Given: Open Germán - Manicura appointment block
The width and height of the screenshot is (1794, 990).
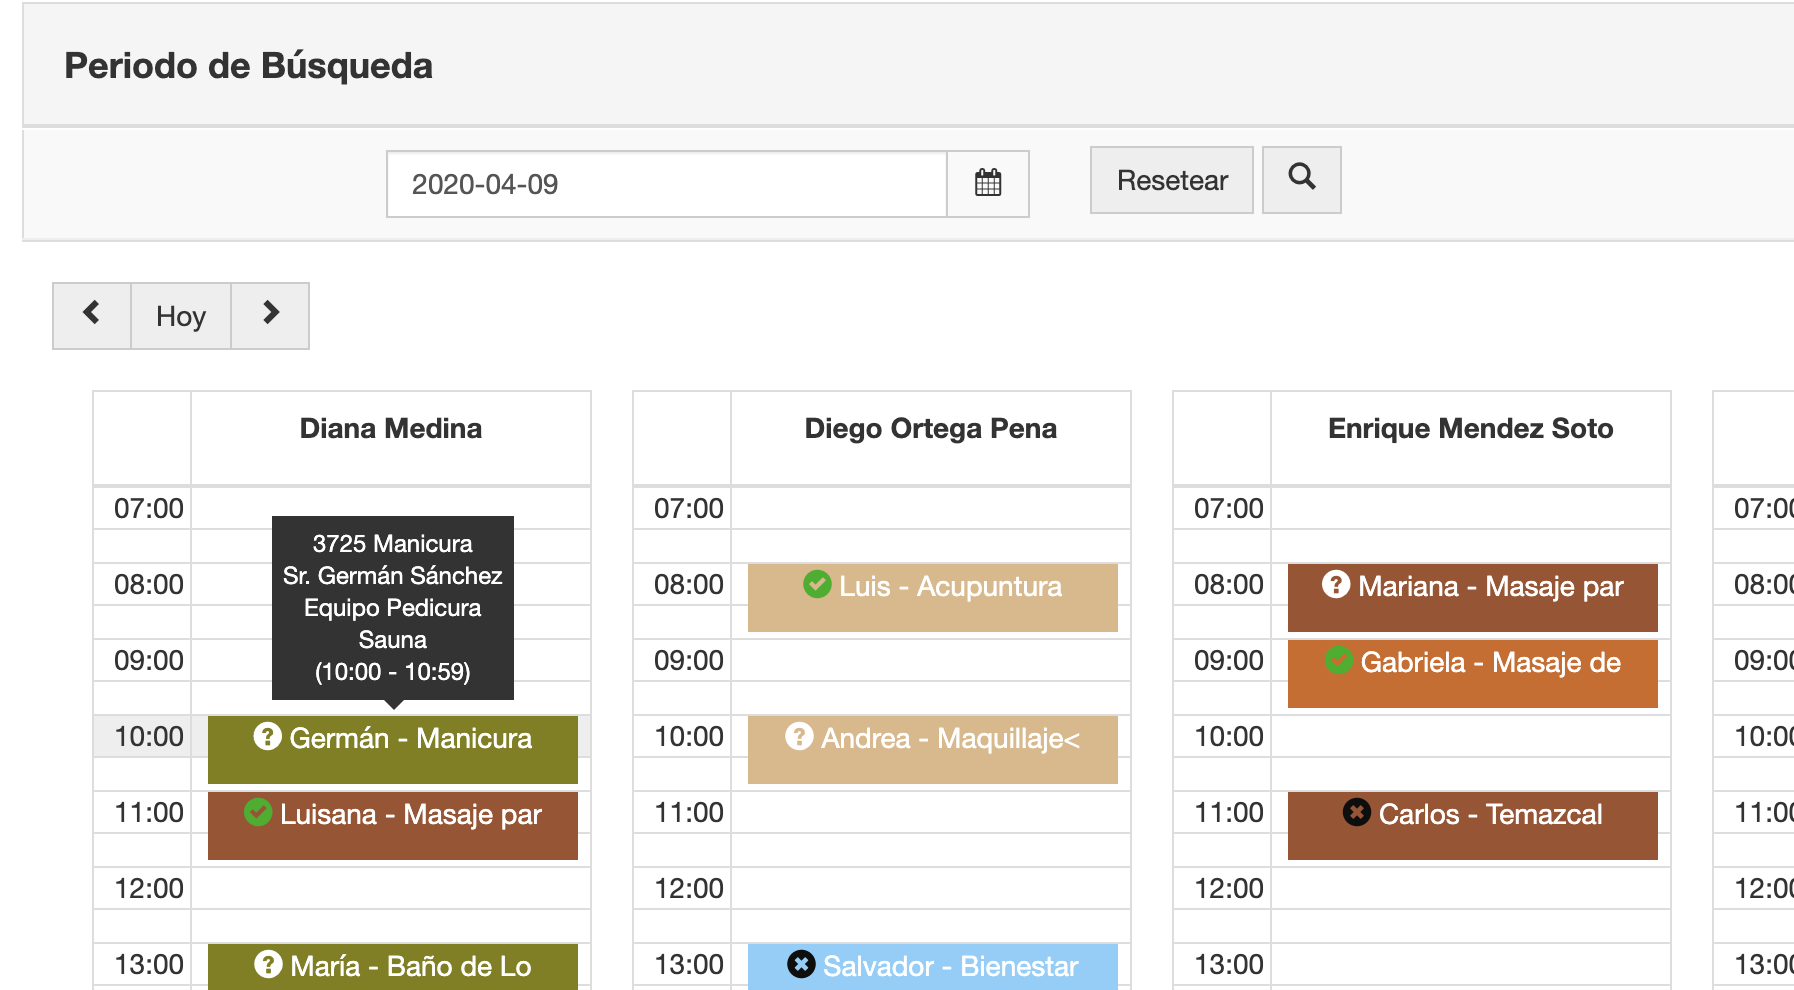Looking at the screenshot, I should click(393, 749).
